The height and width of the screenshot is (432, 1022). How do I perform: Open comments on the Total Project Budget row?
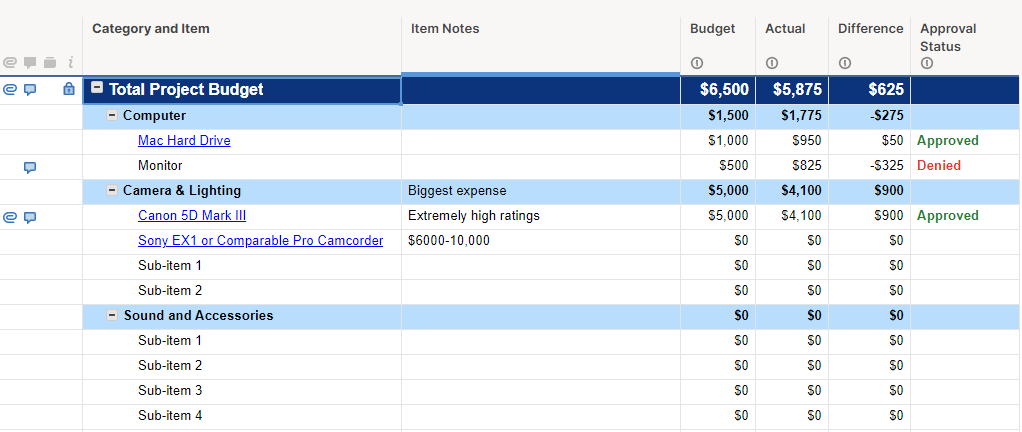click(x=30, y=90)
